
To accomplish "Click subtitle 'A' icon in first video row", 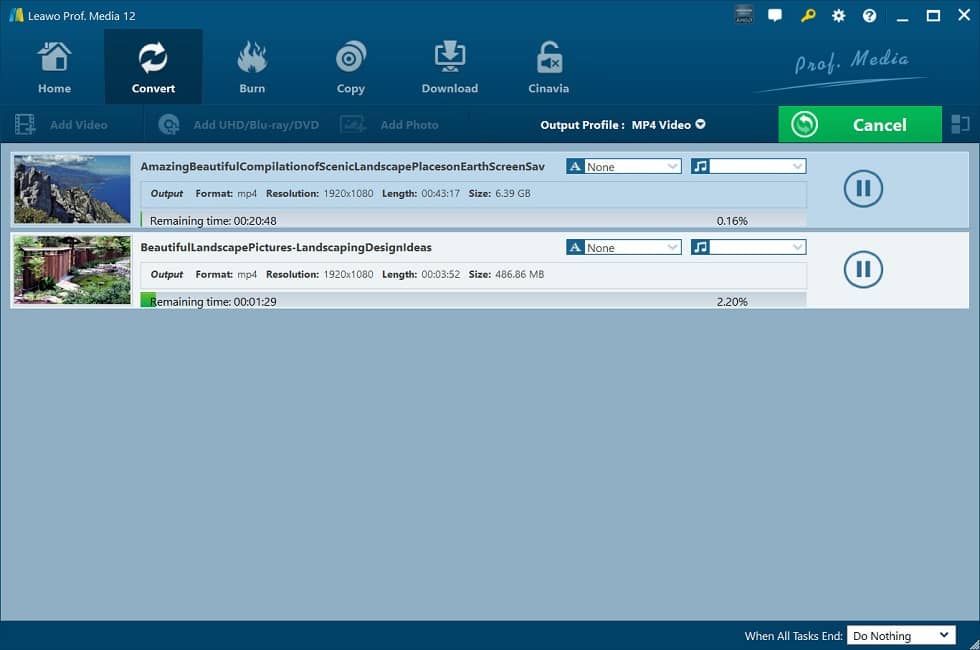I will click(x=575, y=166).
